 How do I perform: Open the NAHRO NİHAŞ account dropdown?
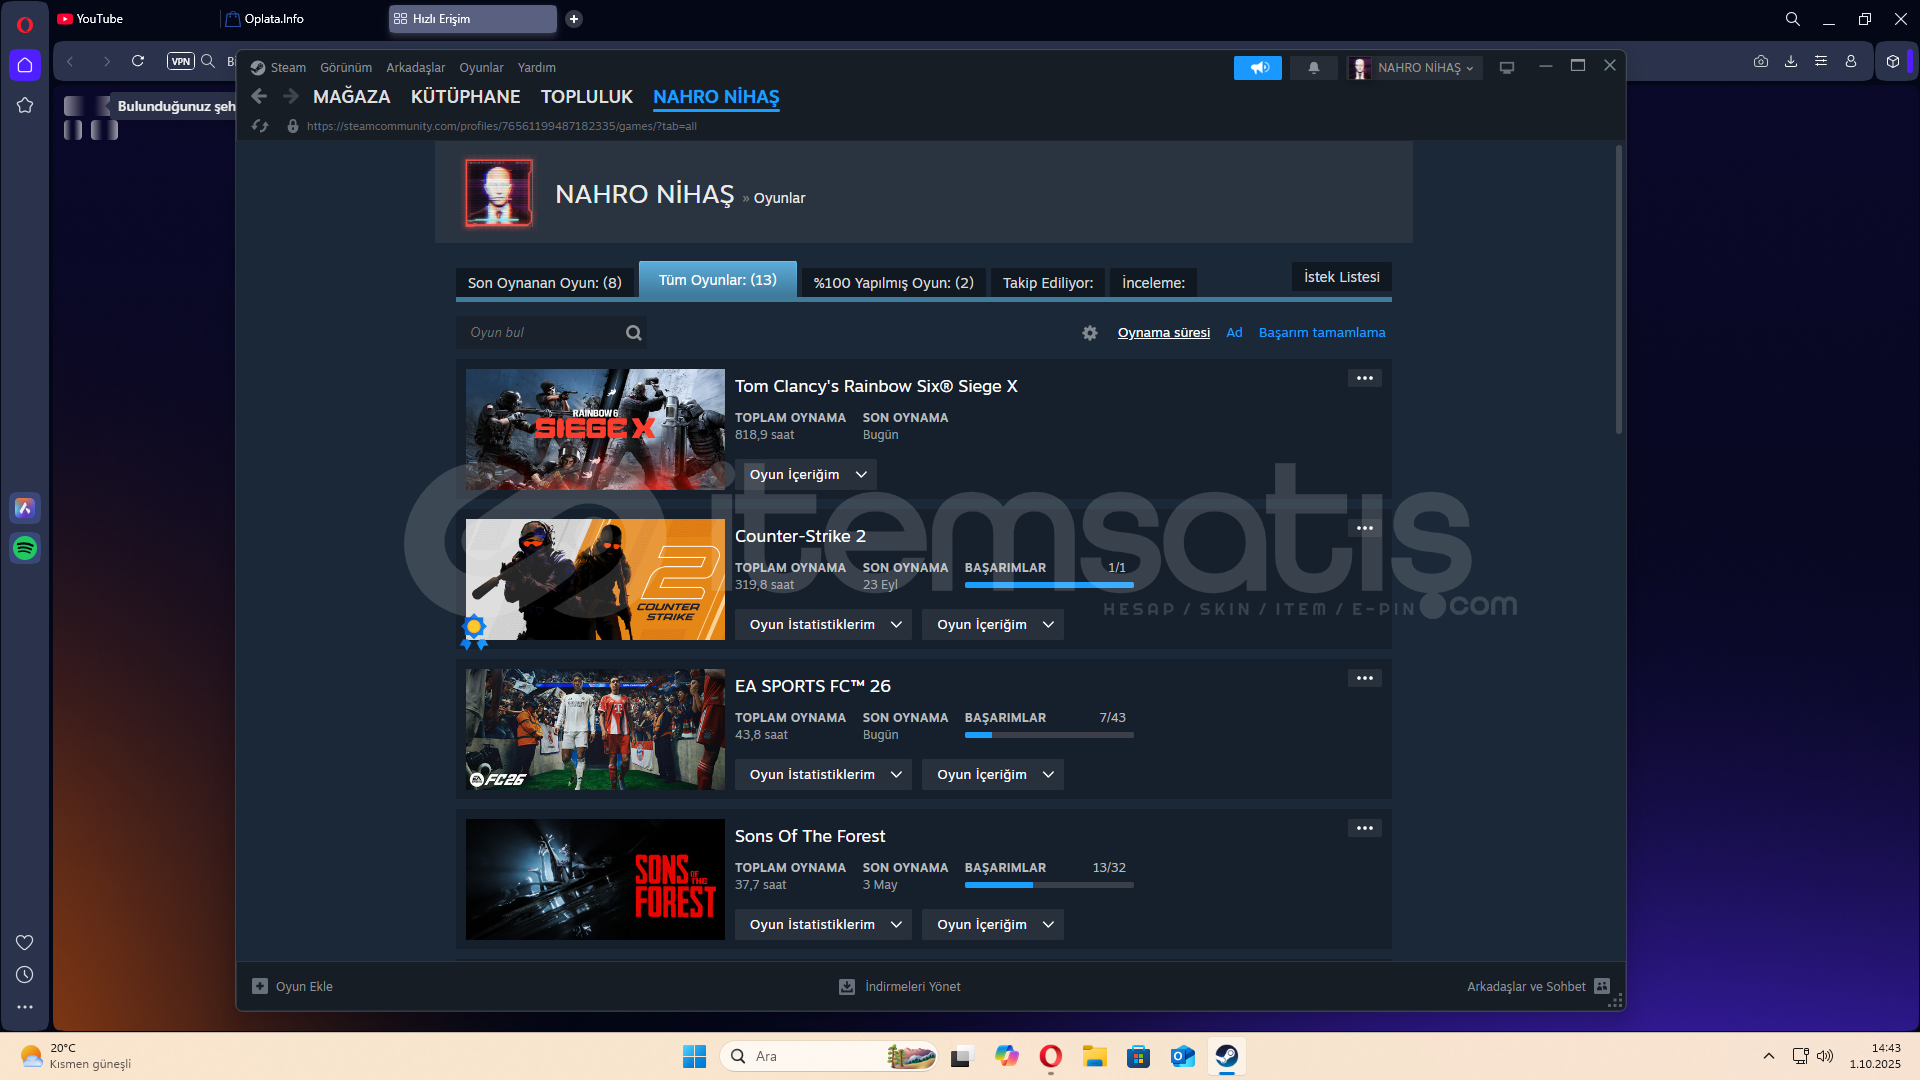[x=1415, y=68]
